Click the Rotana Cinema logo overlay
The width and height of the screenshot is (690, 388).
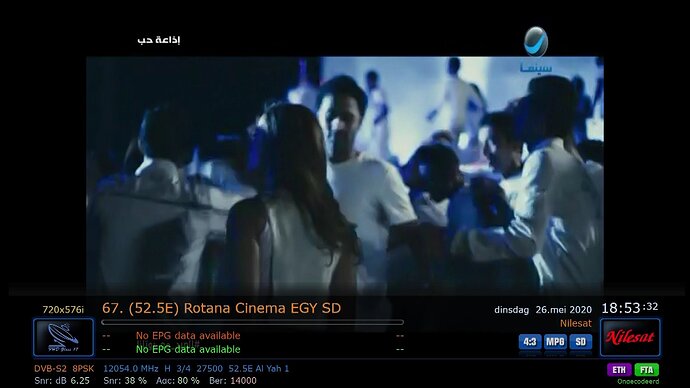point(536,50)
